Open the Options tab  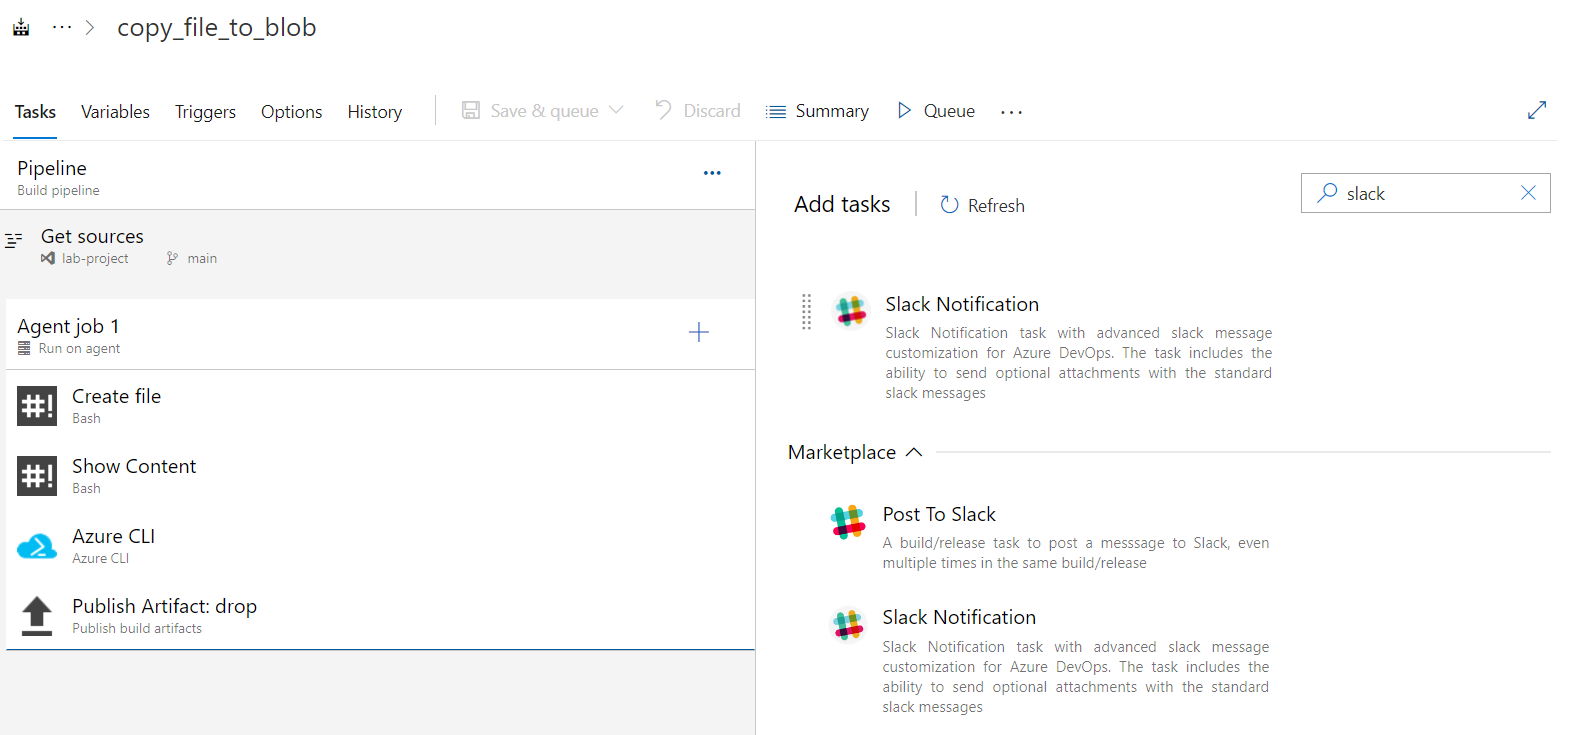pyautogui.click(x=291, y=112)
